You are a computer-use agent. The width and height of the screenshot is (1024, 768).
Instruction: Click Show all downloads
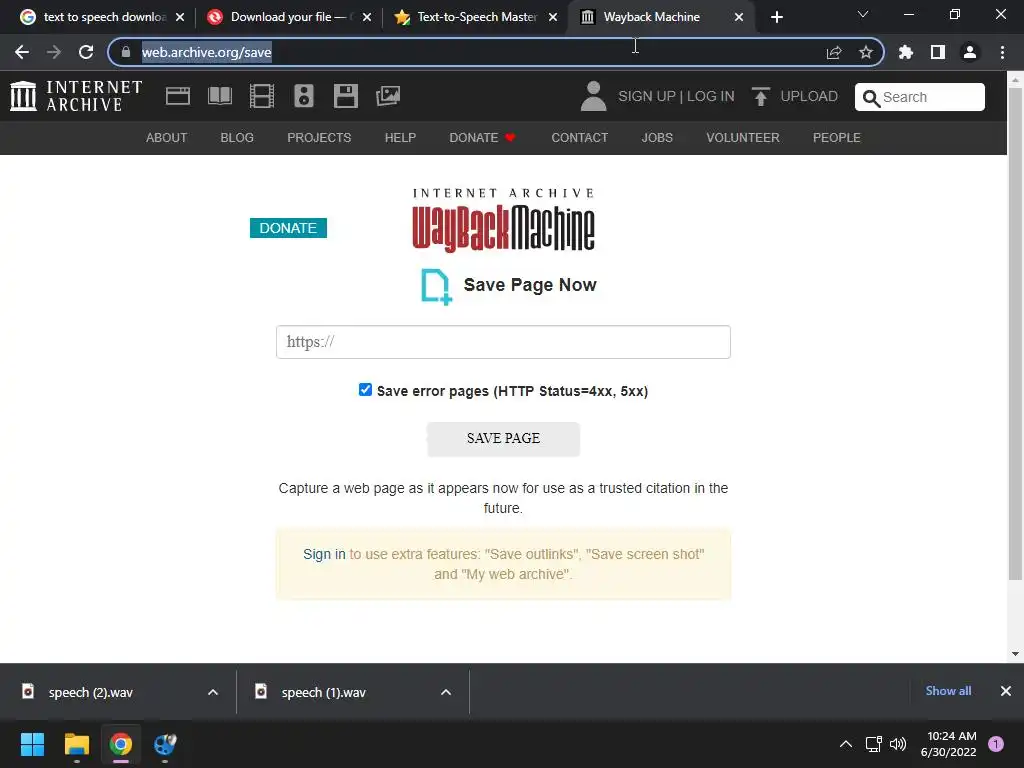tap(948, 691)
